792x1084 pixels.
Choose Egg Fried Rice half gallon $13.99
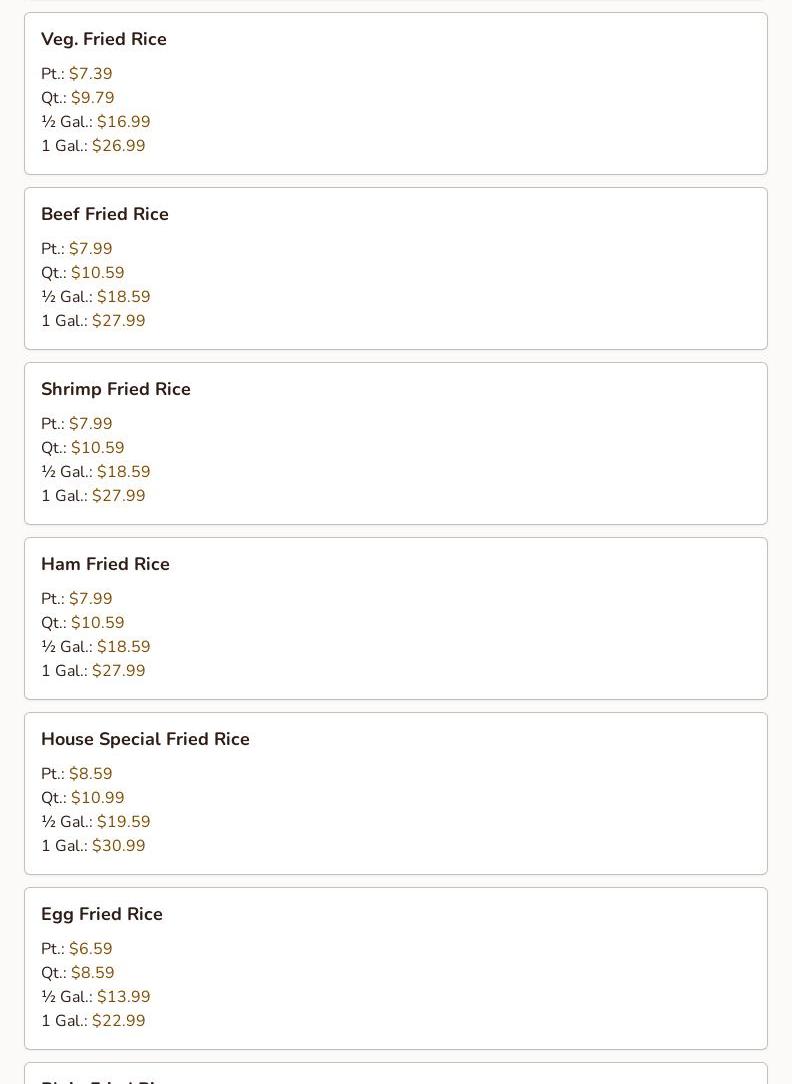[123, 997]
